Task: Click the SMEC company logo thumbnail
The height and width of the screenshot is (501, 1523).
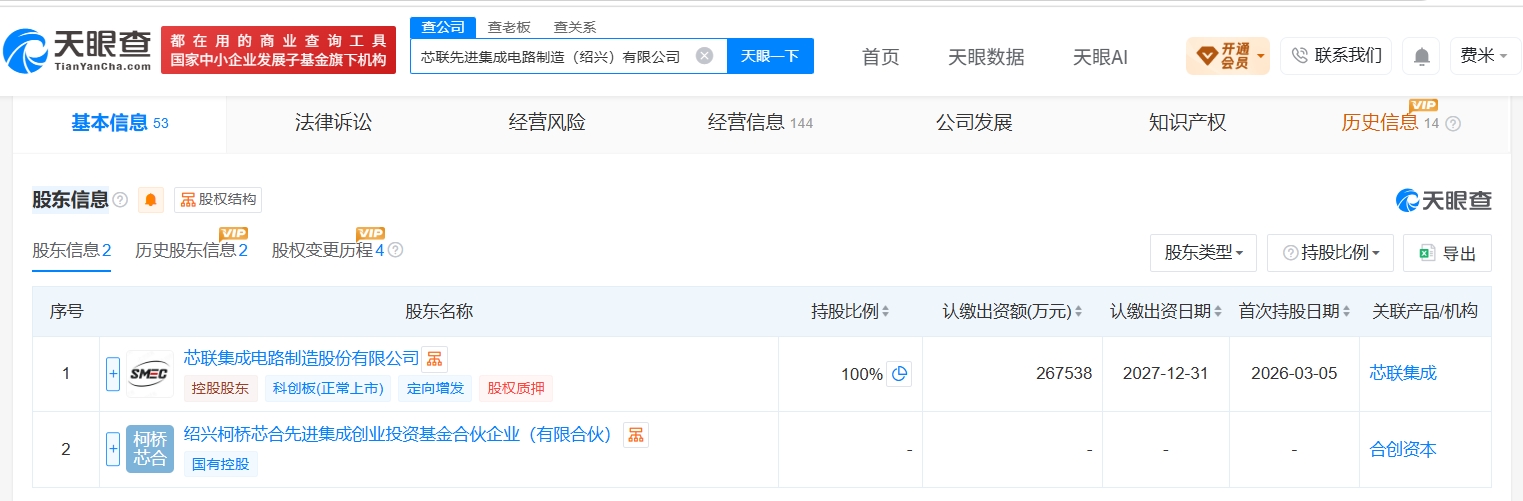Action: [x=150, y=374]
